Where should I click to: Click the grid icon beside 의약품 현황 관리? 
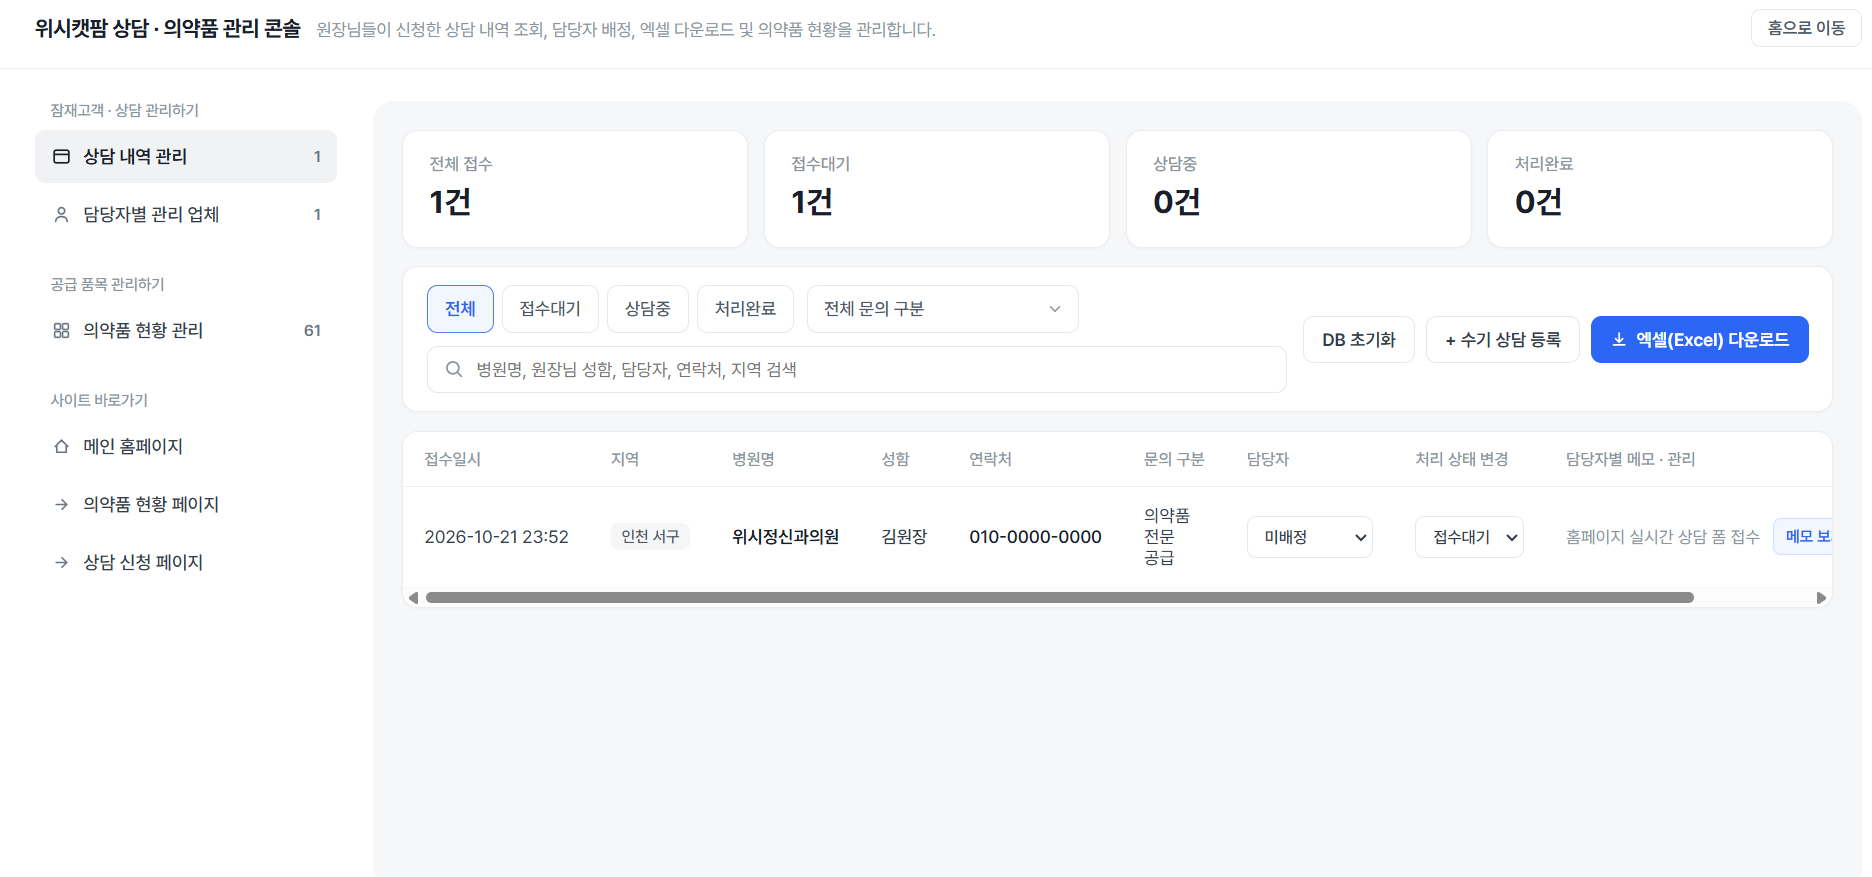(x=61, y=330)
